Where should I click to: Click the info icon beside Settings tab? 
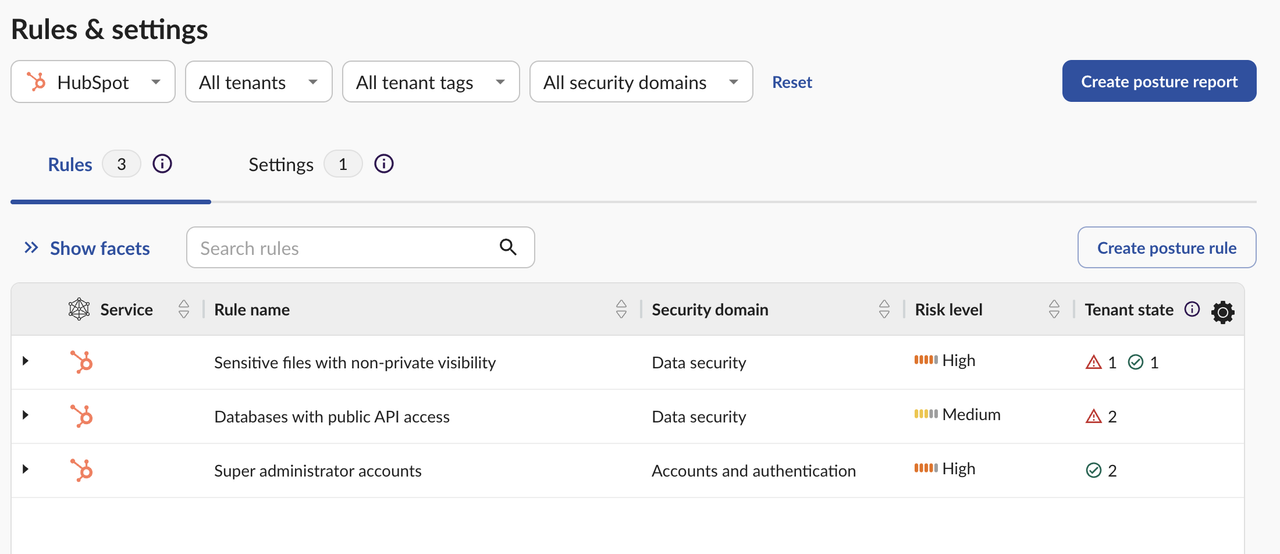point(383,164)
